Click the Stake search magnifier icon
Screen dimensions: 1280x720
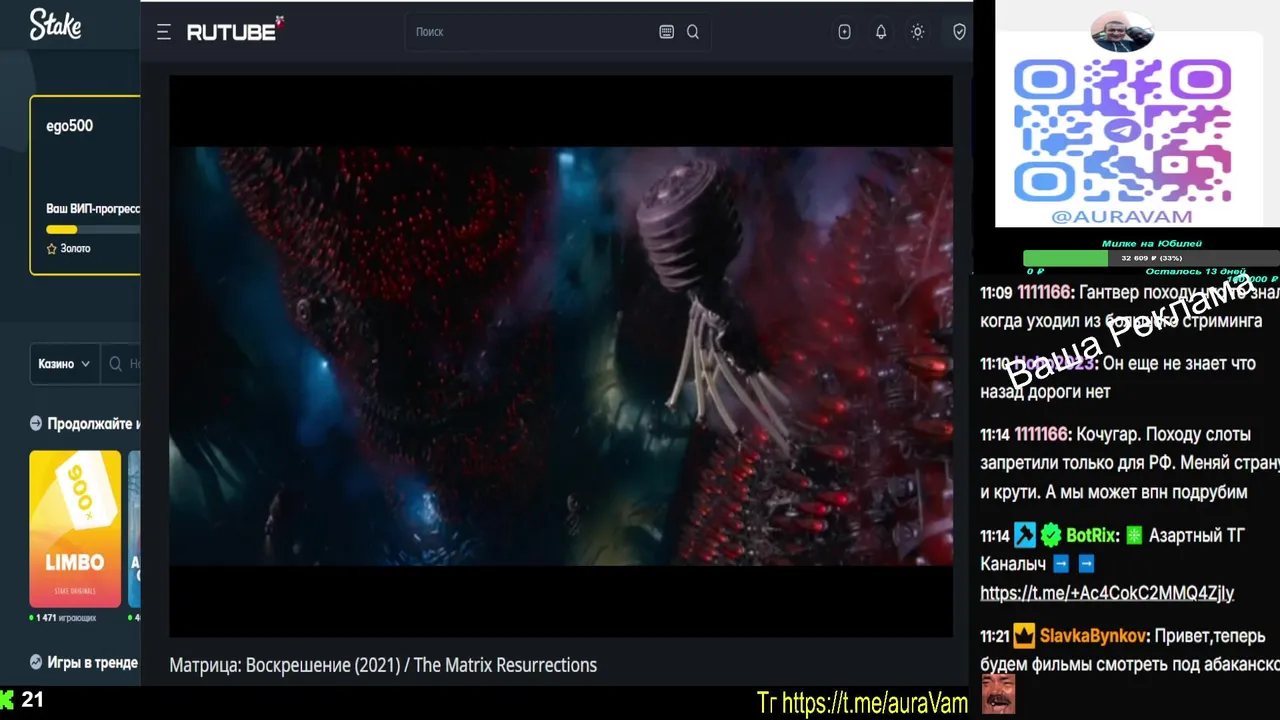tap(116, 364)
